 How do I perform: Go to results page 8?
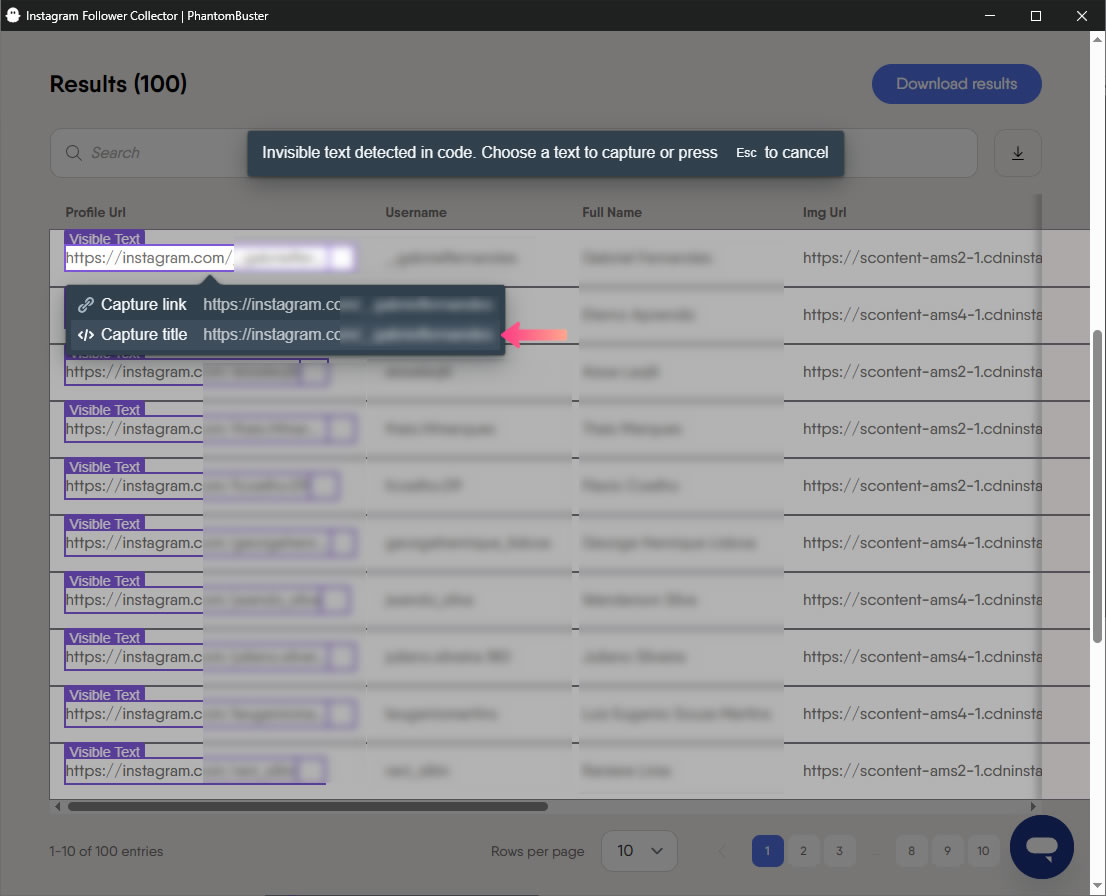click(911, 851)
